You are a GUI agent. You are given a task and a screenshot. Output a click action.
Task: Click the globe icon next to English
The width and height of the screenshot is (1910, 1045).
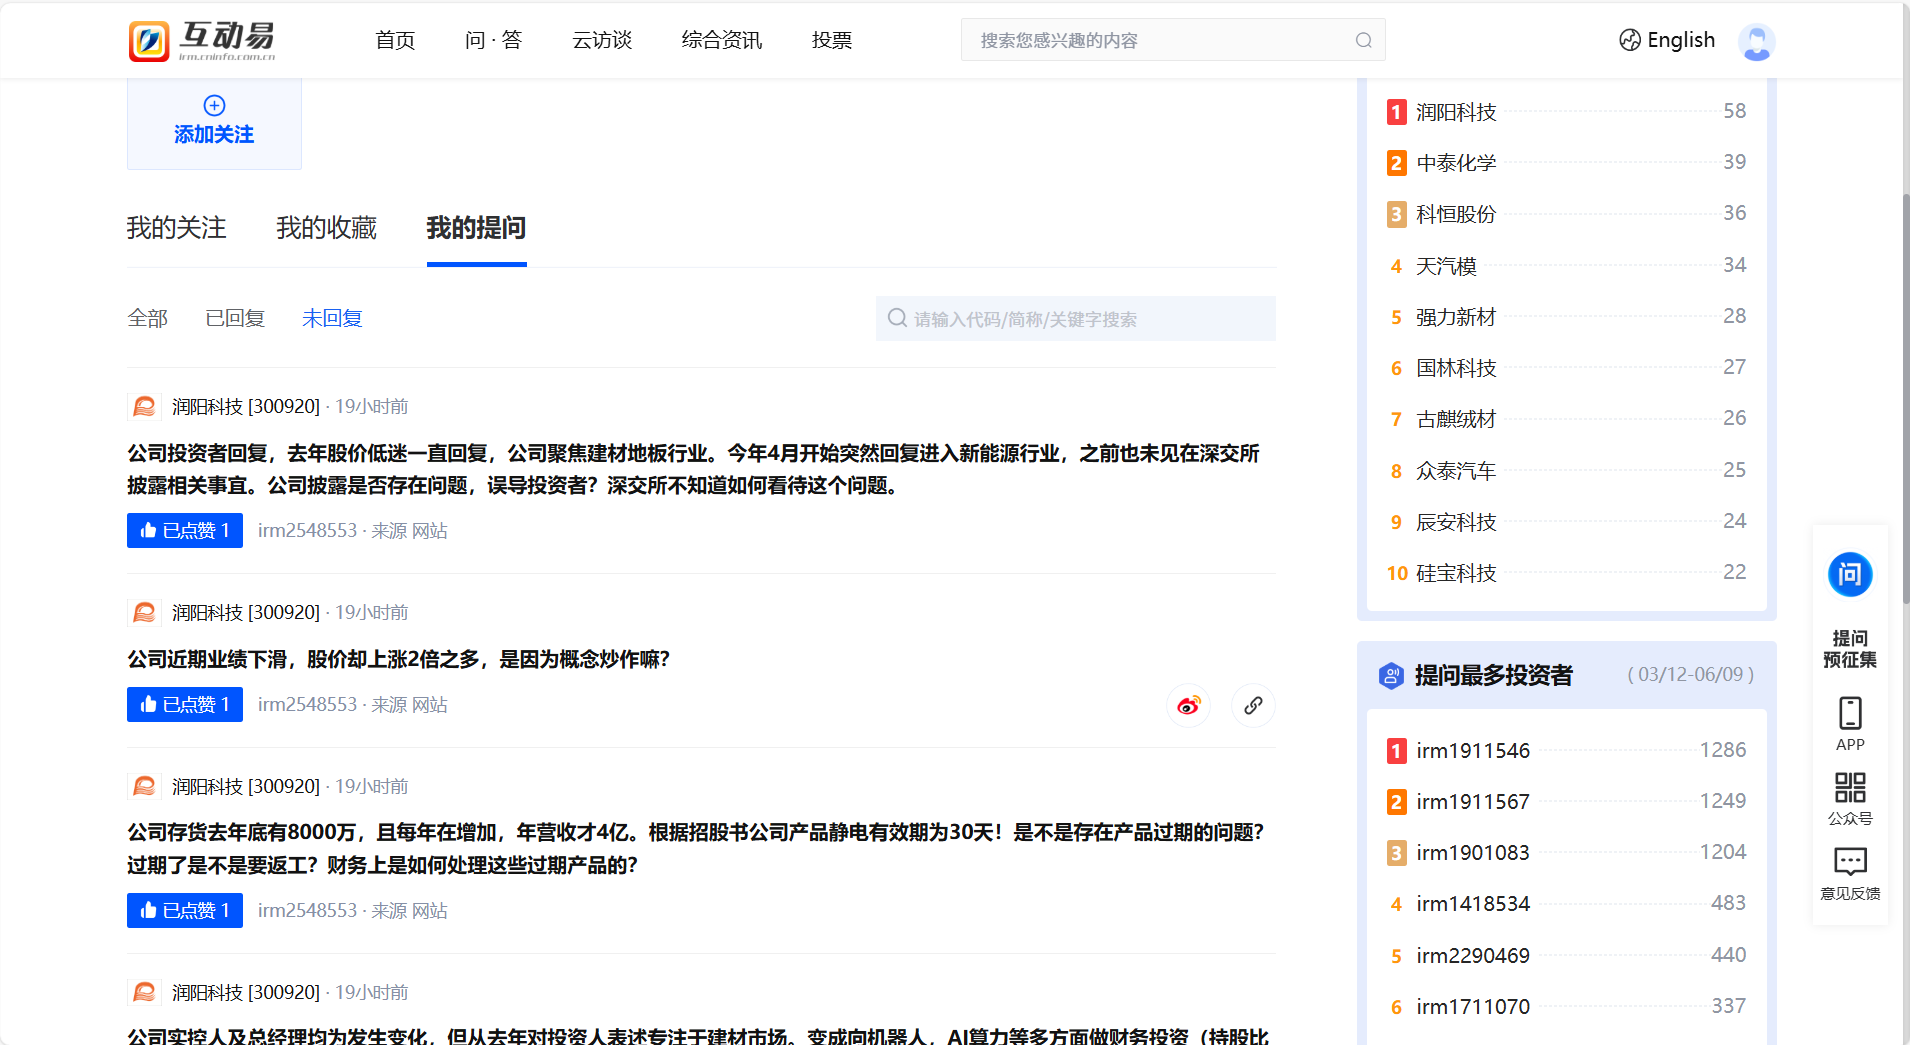pyautogui.click(x=1630, y=40)
